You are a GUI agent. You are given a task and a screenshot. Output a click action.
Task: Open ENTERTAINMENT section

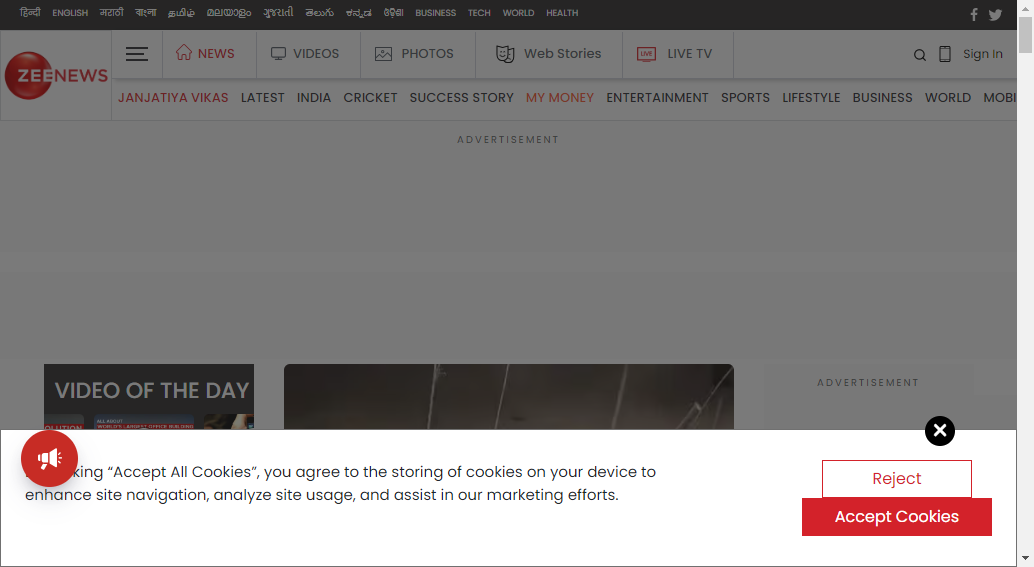[657, 98]
